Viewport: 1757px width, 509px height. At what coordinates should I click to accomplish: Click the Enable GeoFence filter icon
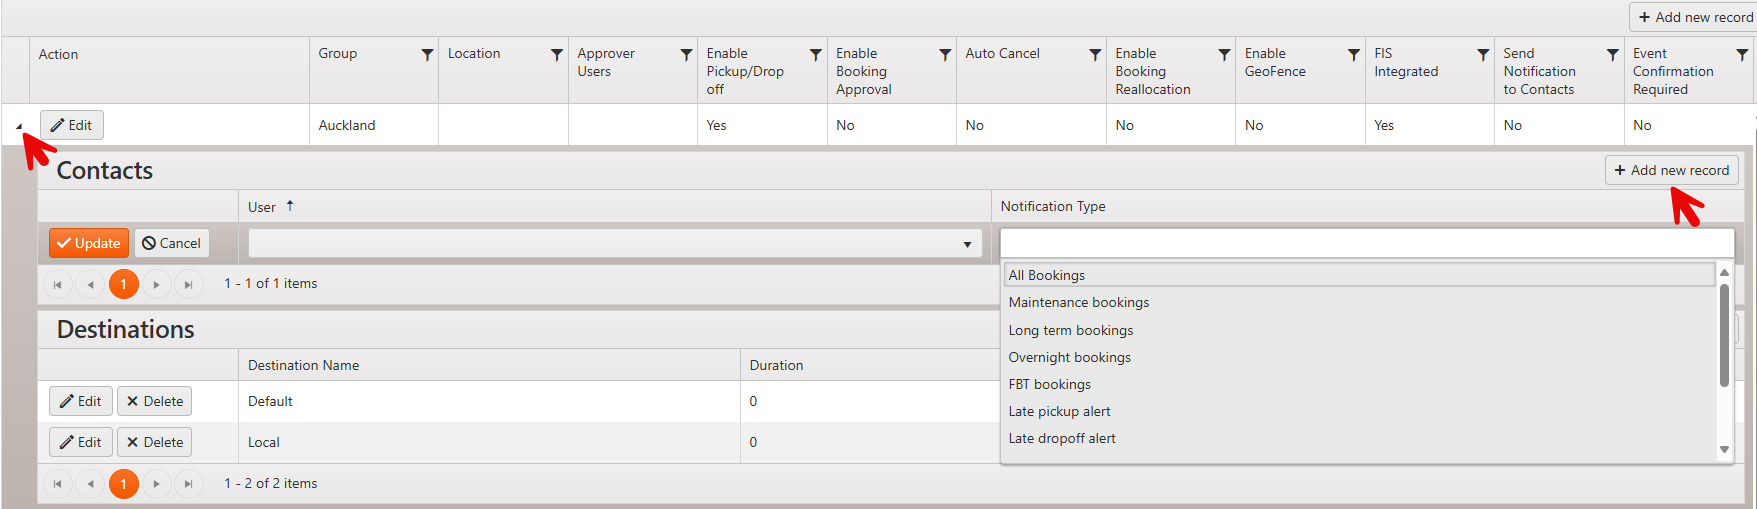(x=1354, y=55)
